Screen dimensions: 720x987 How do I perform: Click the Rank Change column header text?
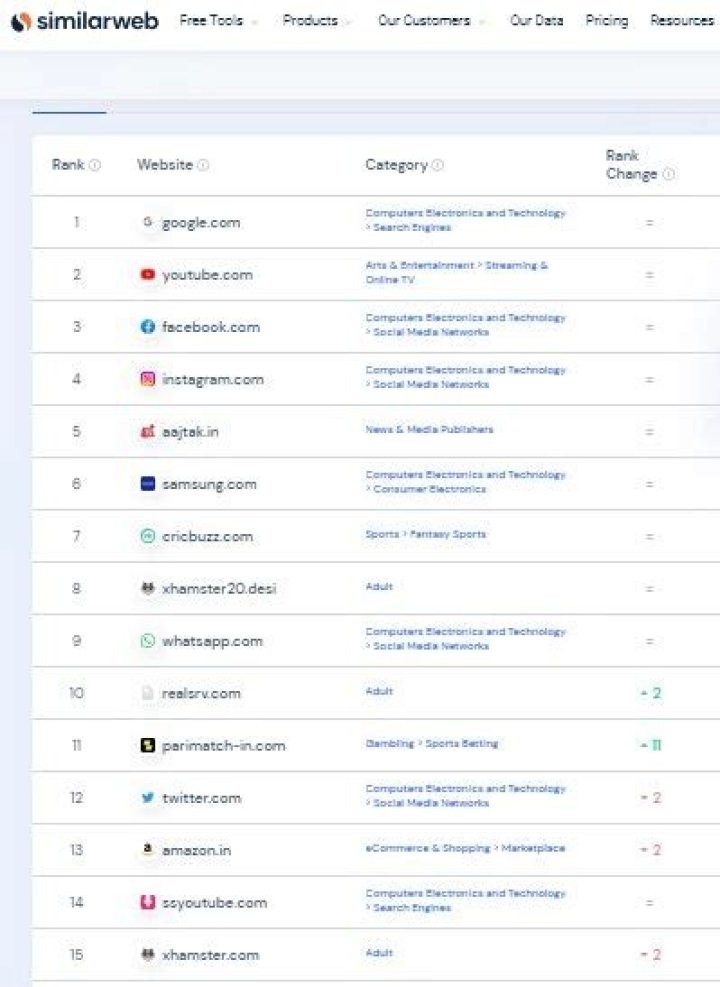[x=632, y=164]
